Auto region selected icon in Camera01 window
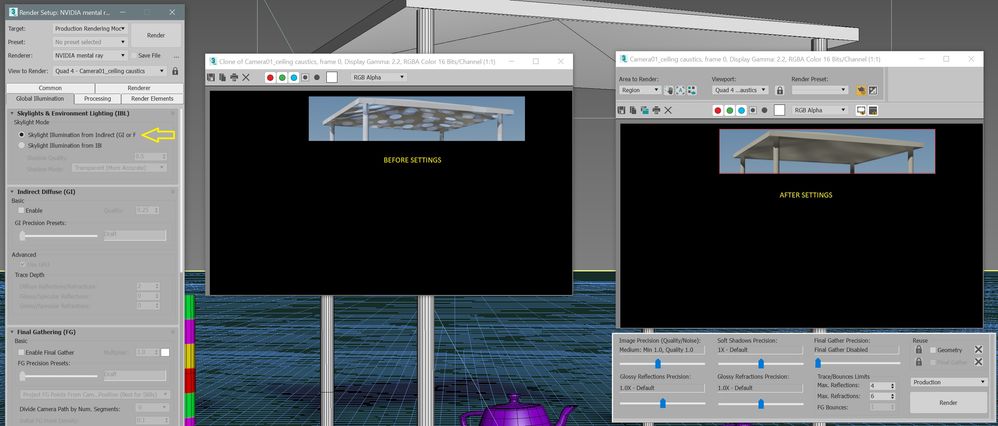 point(680,90)
